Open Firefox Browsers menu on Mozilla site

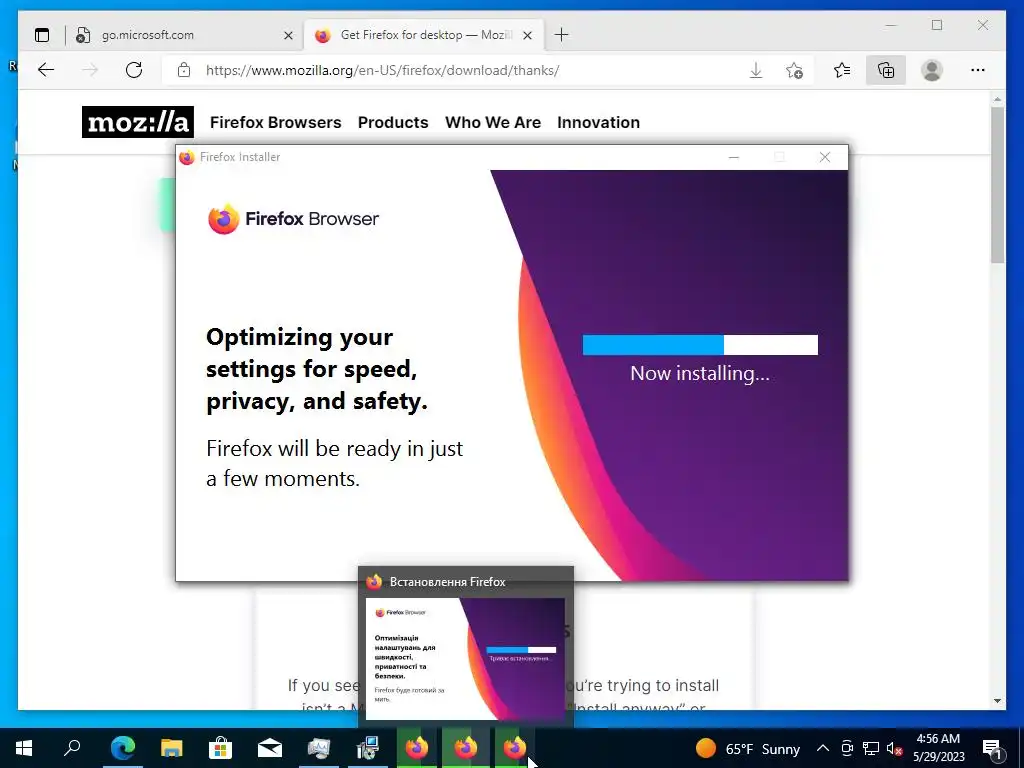pos(276,122)
